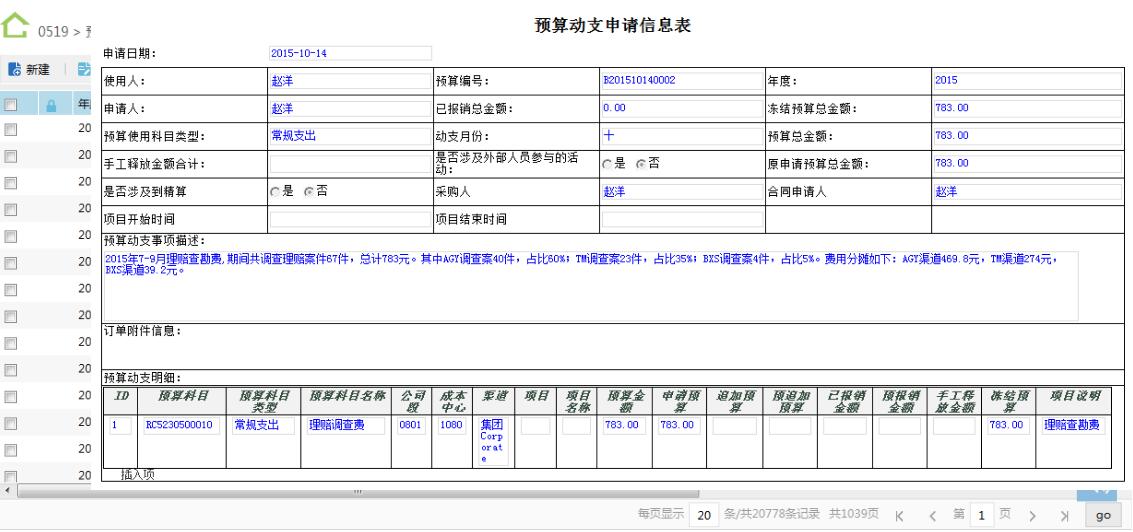Click the 插入项 insert item link

tap(137, 475)
